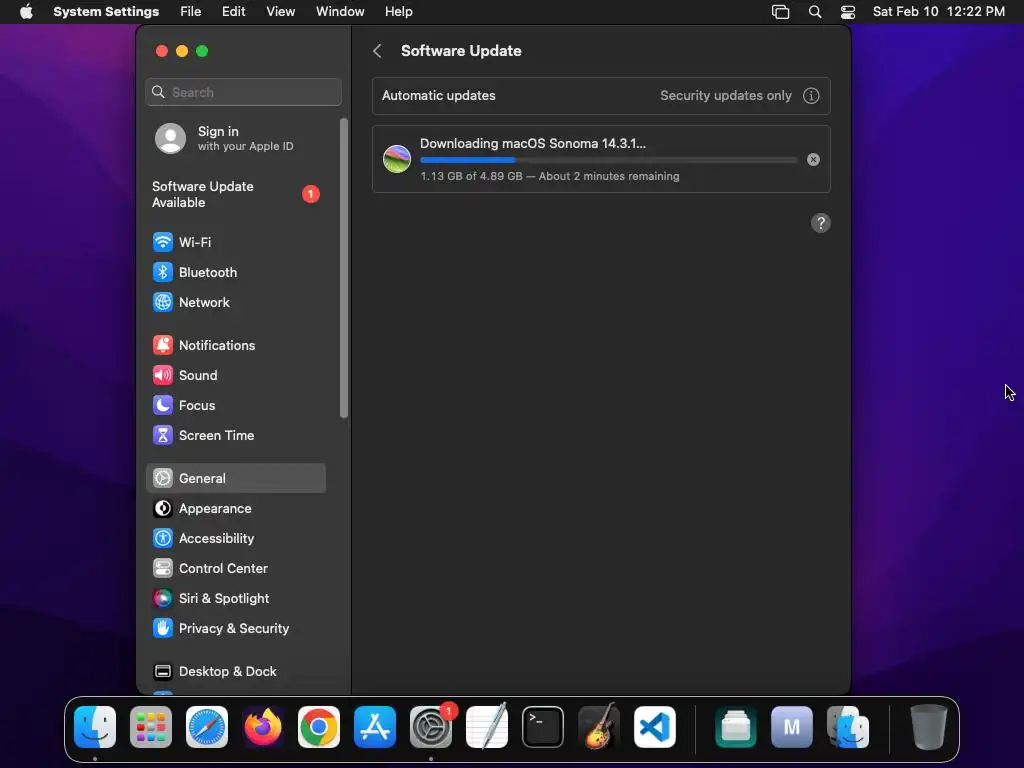Open the System Settings app menu
Viewport: 1024px width, 768px height.
click(106, 12)
